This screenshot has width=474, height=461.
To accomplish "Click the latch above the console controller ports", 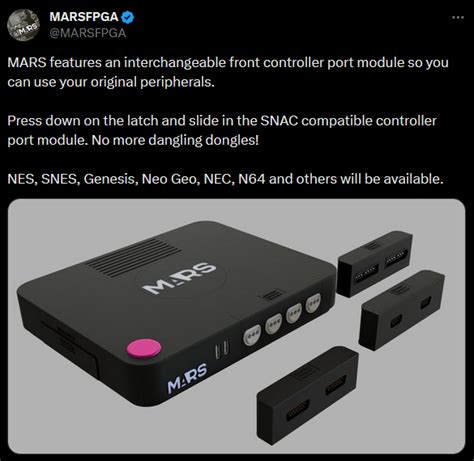I will pyautogui.click(x=271, y=295).
